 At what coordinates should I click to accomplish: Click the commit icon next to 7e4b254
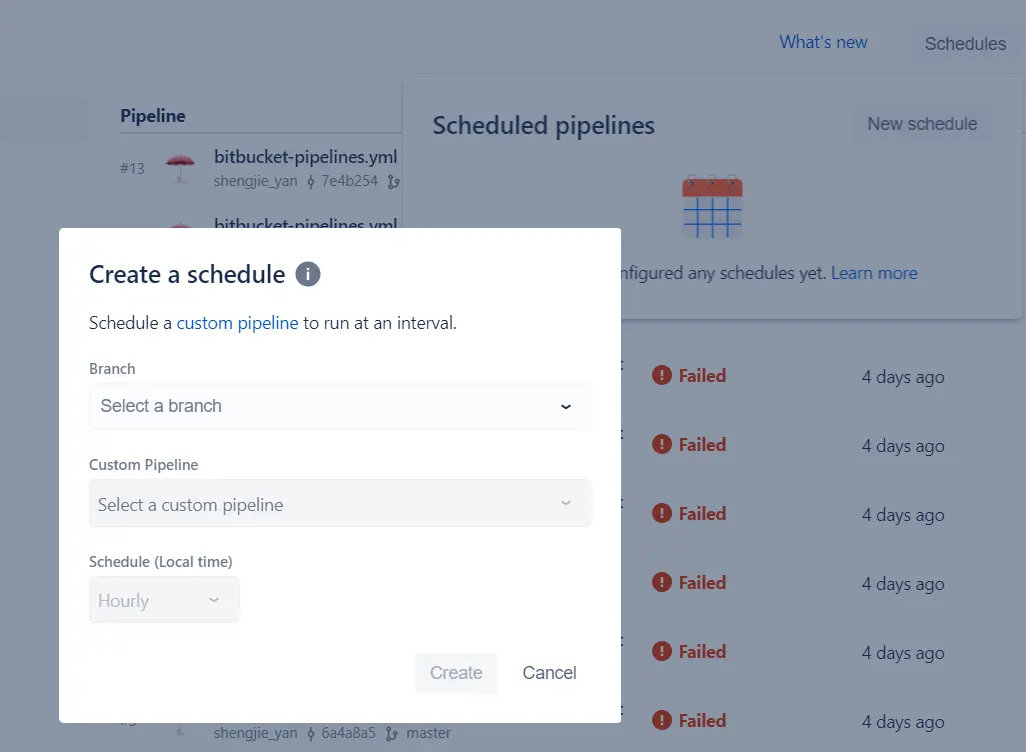(310, 181)
